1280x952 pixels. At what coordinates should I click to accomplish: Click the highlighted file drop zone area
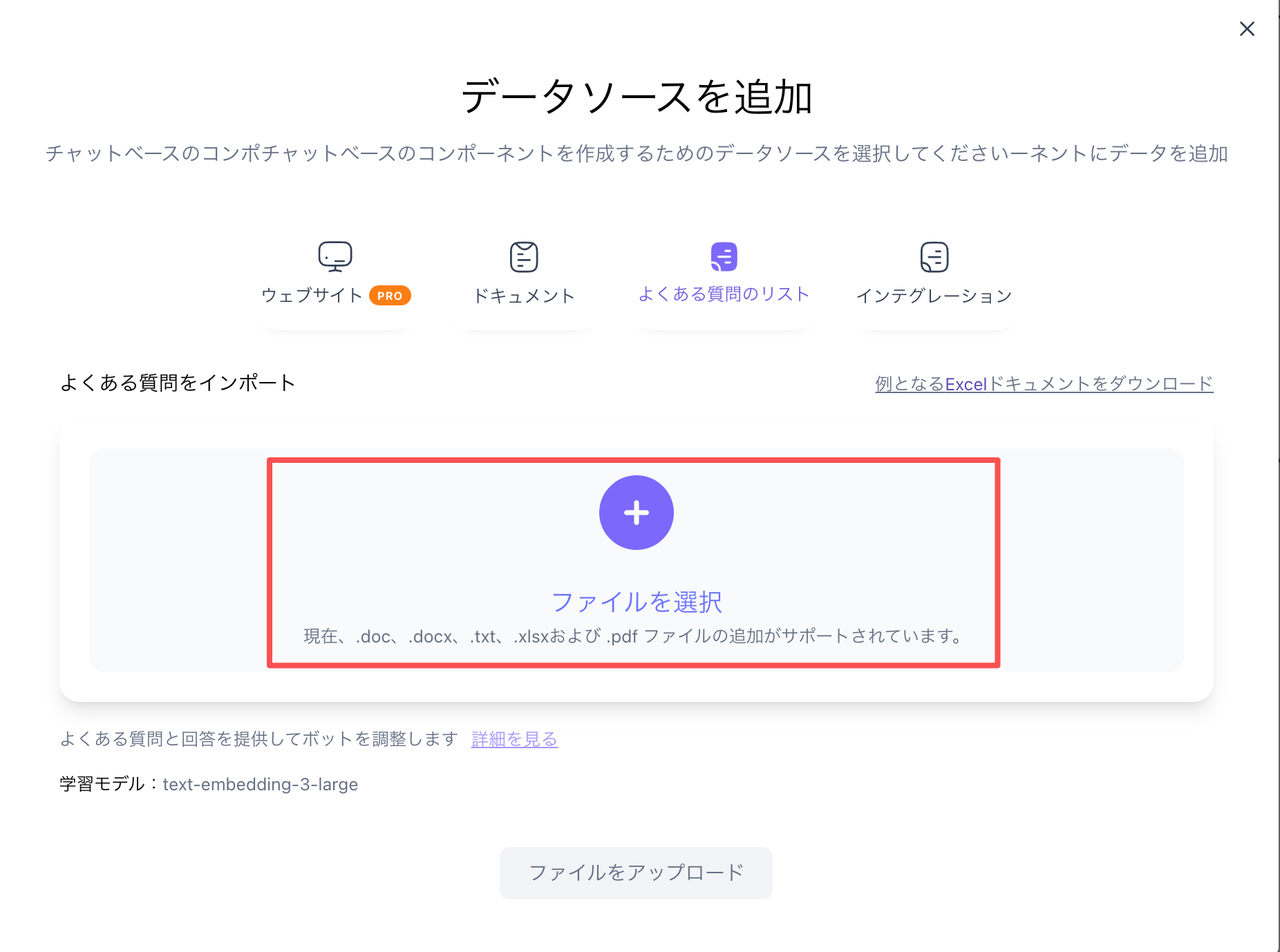(x=636, y=560)
